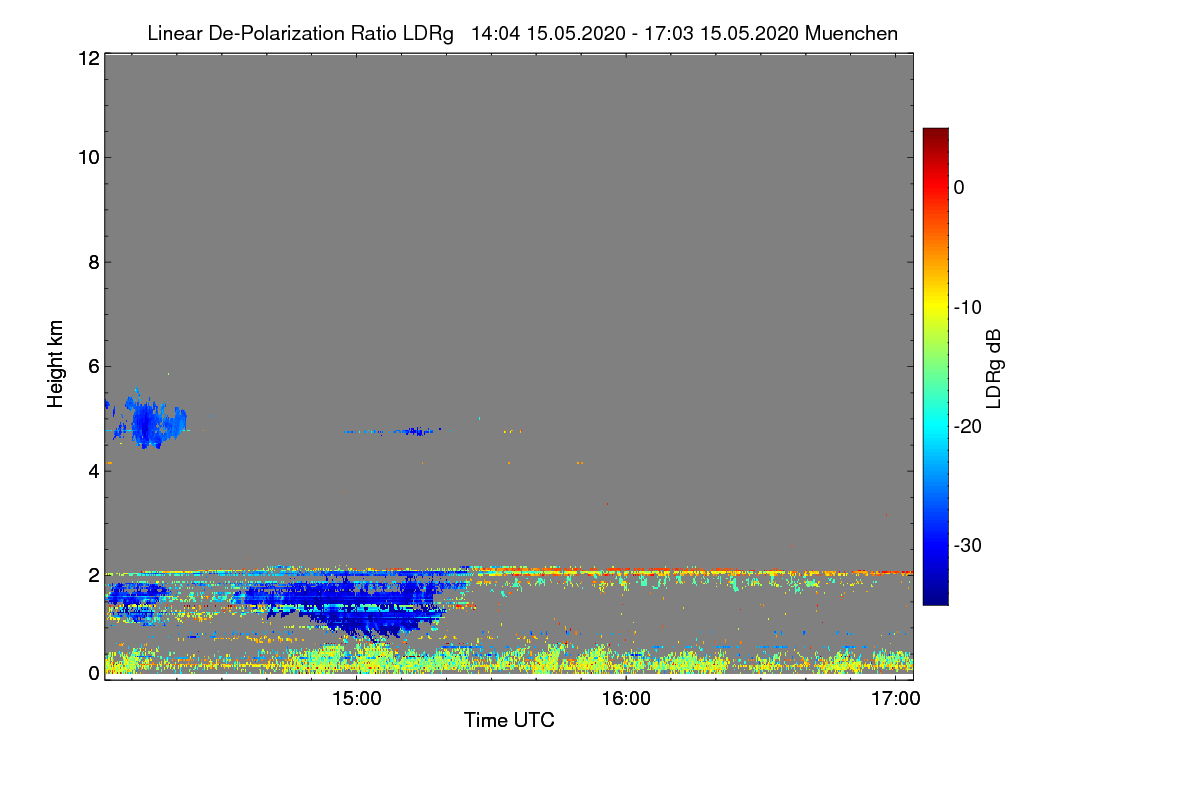This screenshot has width=1200, height=800.
Task: Click the LDRg dB colorbar title
Action: tap(994, 367)
